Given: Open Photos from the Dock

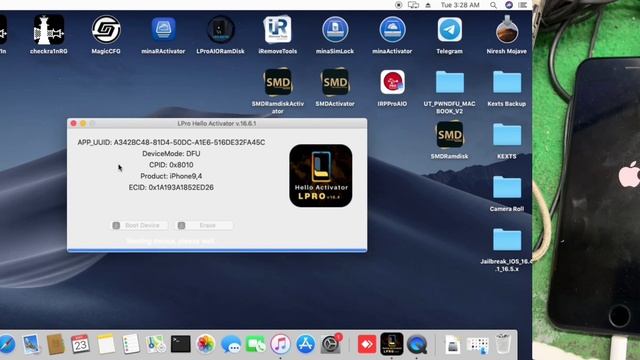Looking at the screenshot, I should (206, 345).
